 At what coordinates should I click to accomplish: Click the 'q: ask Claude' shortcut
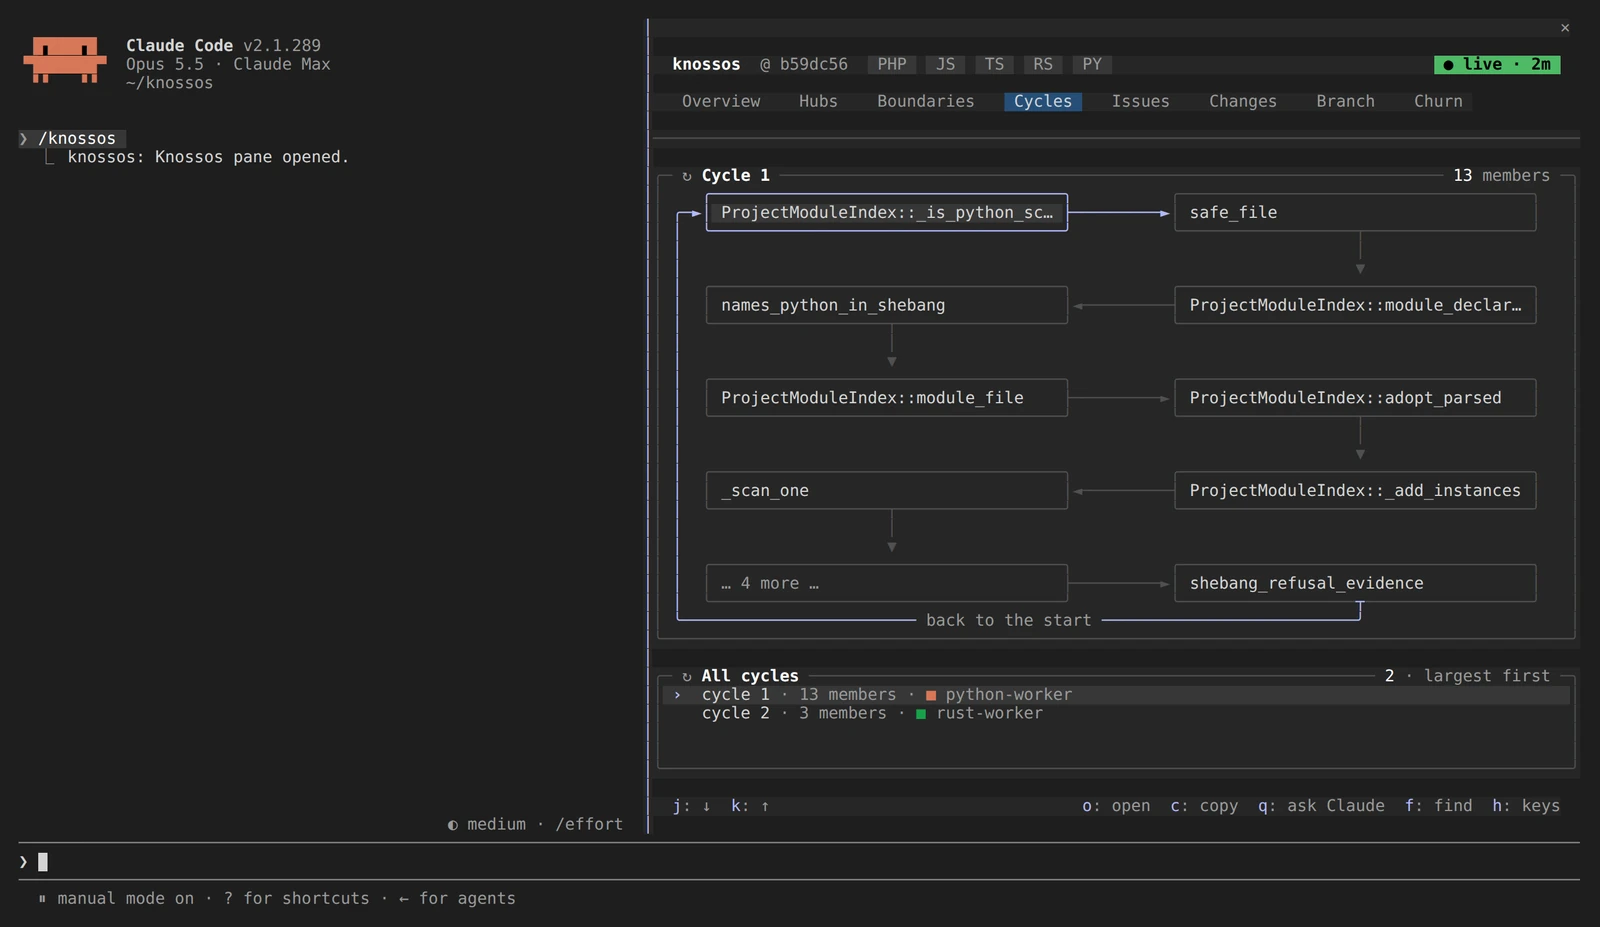tap(1321, 806)
